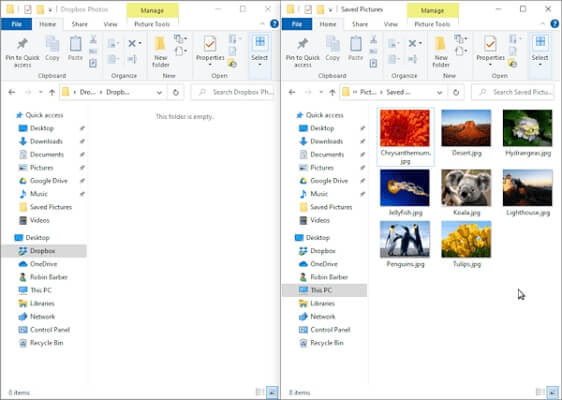The height and width of the screenshot is (400, 562).
Task: Switch to View tab in Dropbox Photos window
Action: (x=110, y=24)
